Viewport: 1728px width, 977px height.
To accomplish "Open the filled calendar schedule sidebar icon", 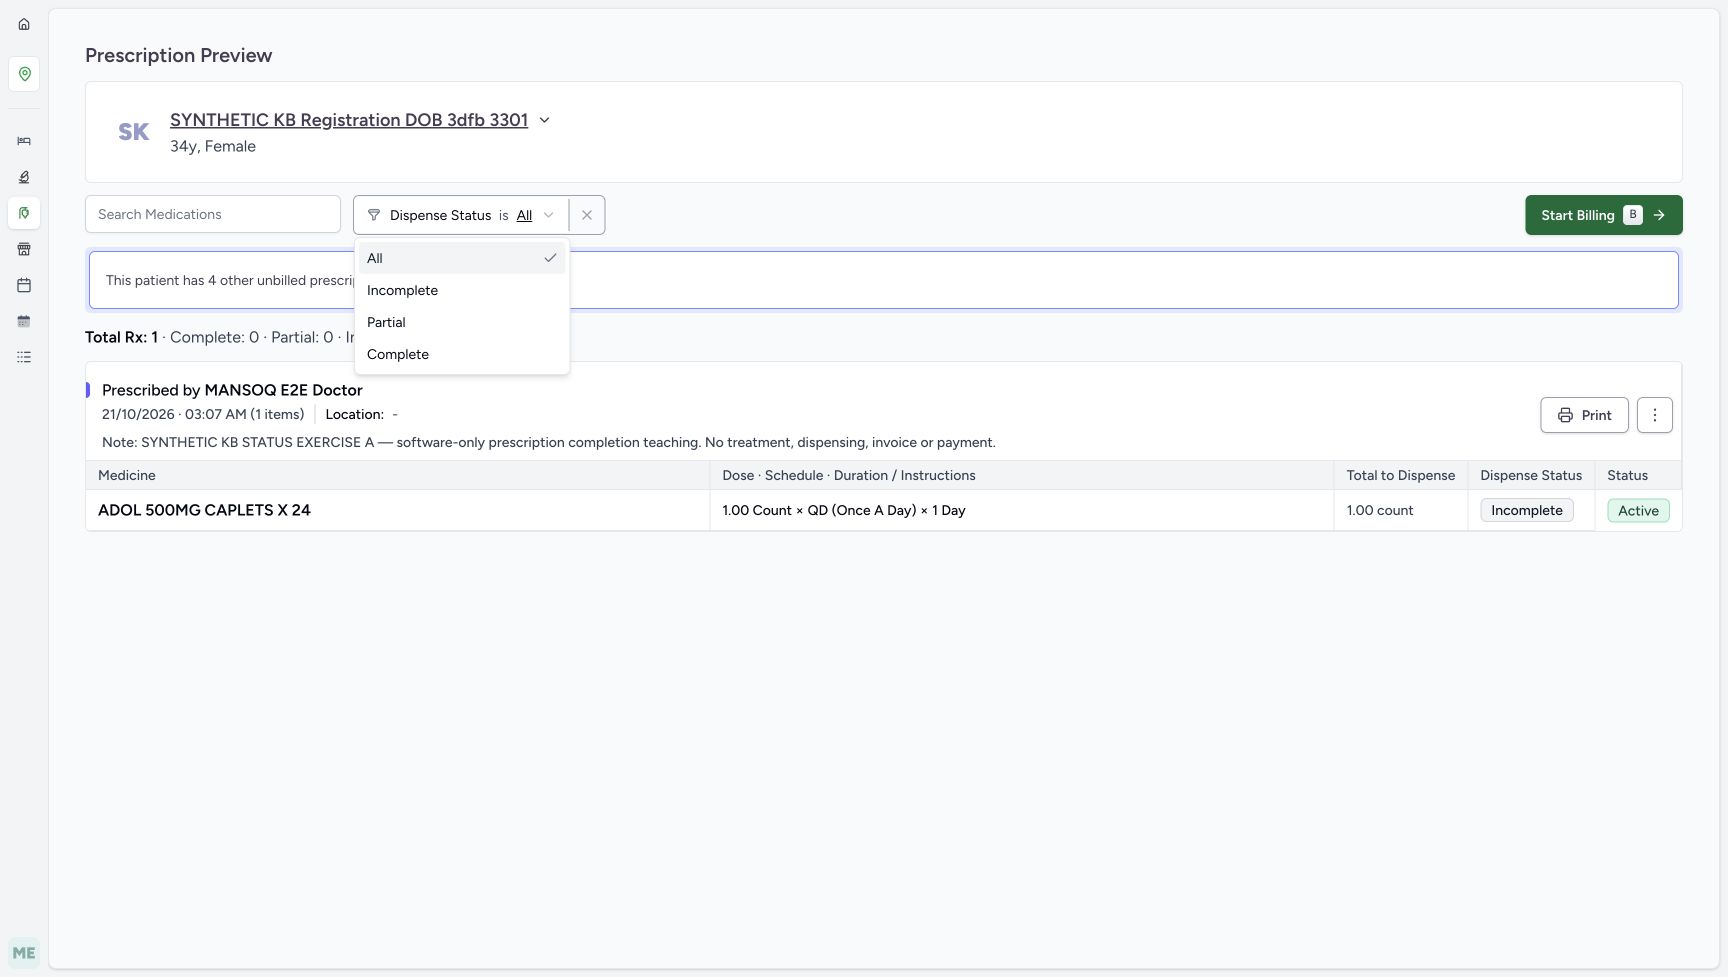I will (24, 321).
